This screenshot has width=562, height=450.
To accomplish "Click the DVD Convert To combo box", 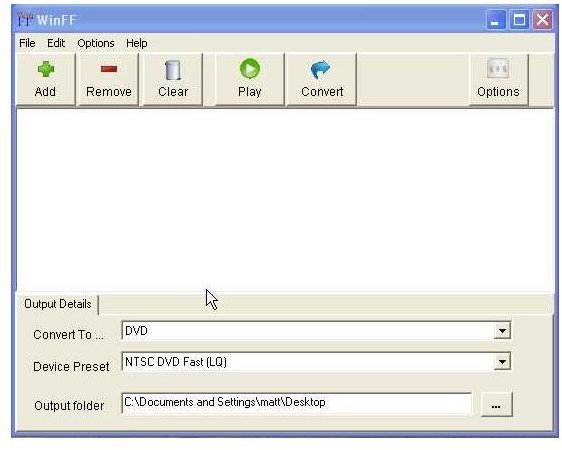I will (316, 331).
